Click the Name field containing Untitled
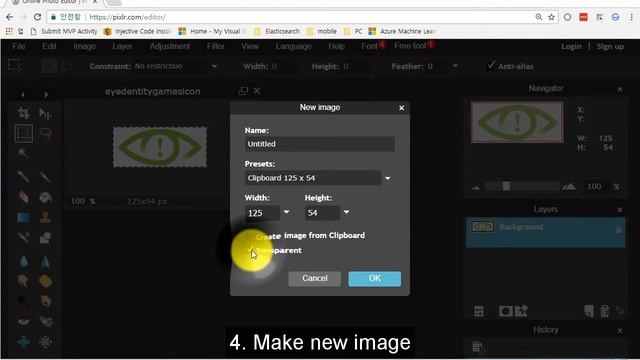Image resolution: width=640 pixels, height=360 pixels. pyautogui.click(x=320, y=144)
